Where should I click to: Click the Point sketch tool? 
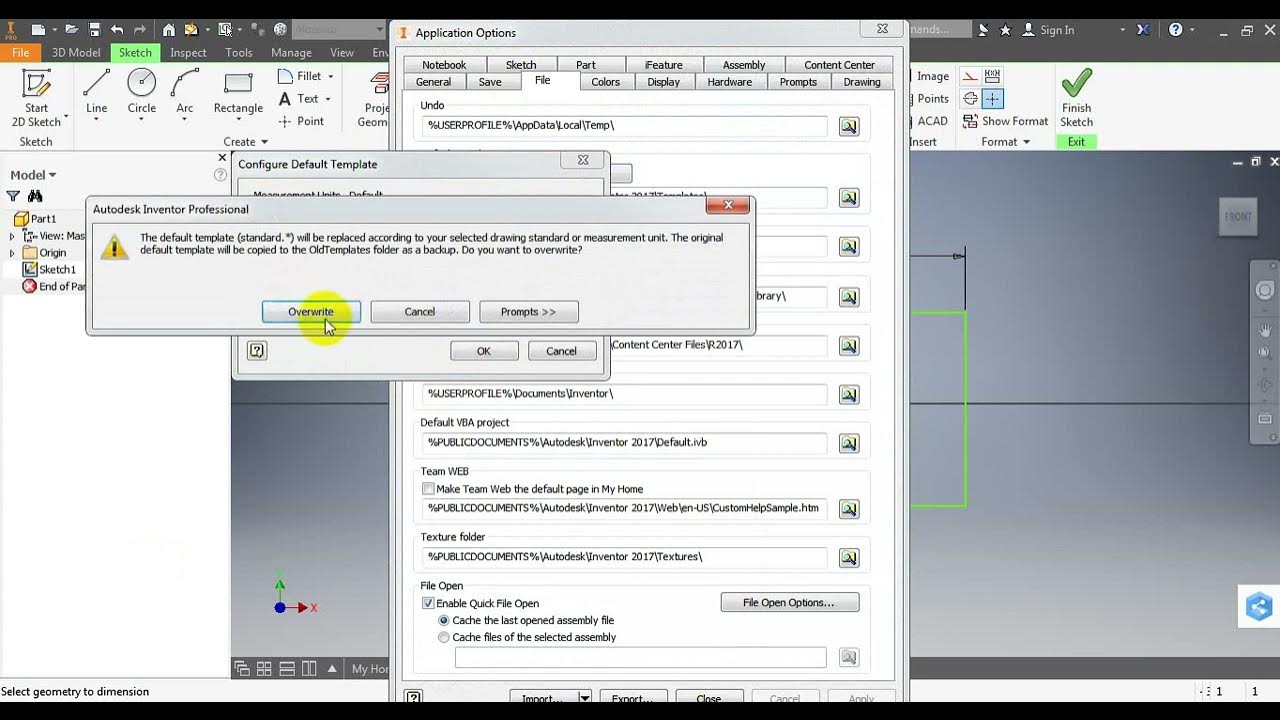301,121
